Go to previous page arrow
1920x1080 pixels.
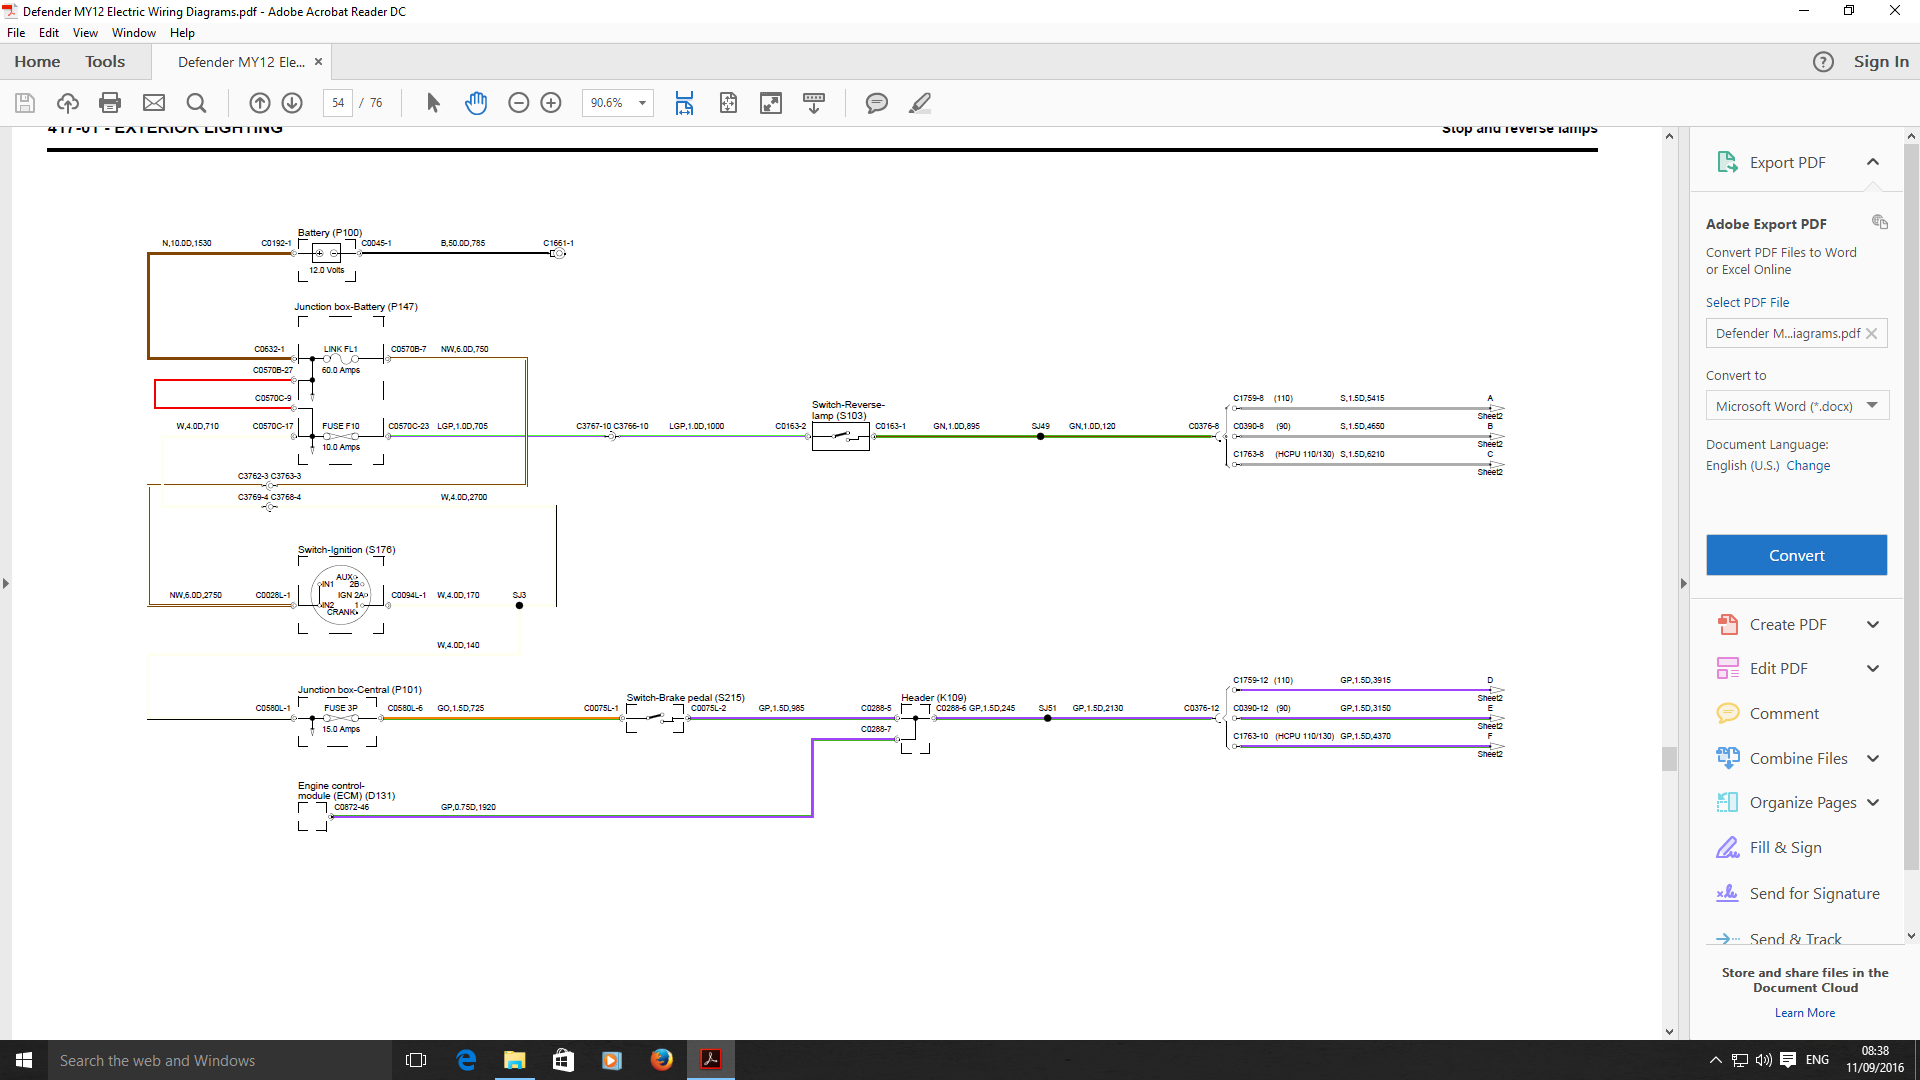[260, 103]
